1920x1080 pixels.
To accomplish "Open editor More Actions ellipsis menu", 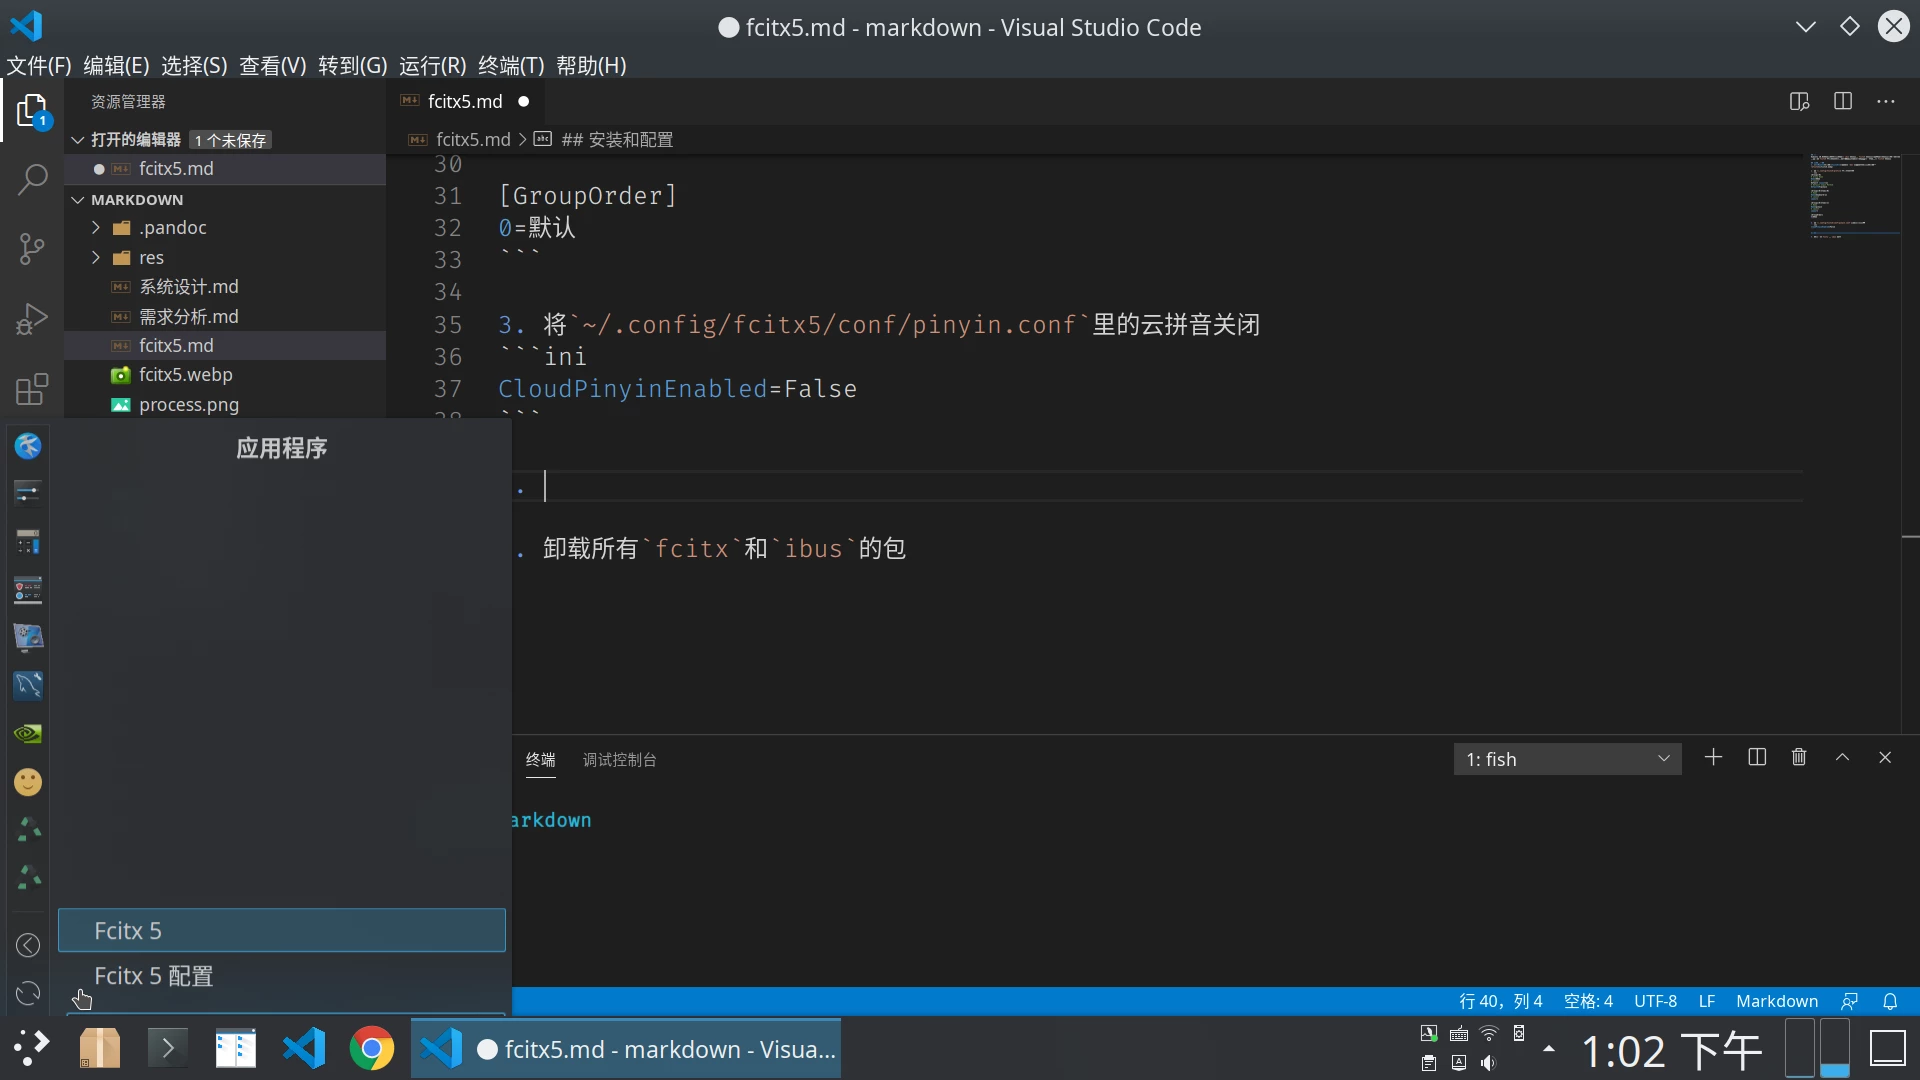I will [x=1886, y=101].
